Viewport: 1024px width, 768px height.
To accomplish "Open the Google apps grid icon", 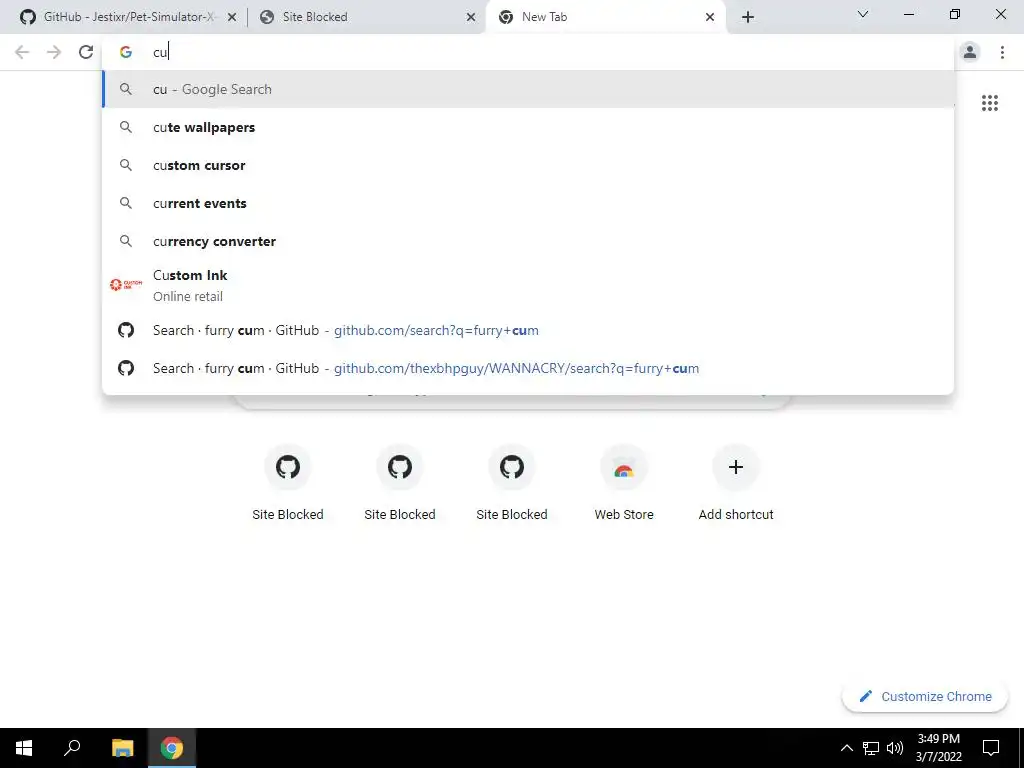I will (989, 103).
